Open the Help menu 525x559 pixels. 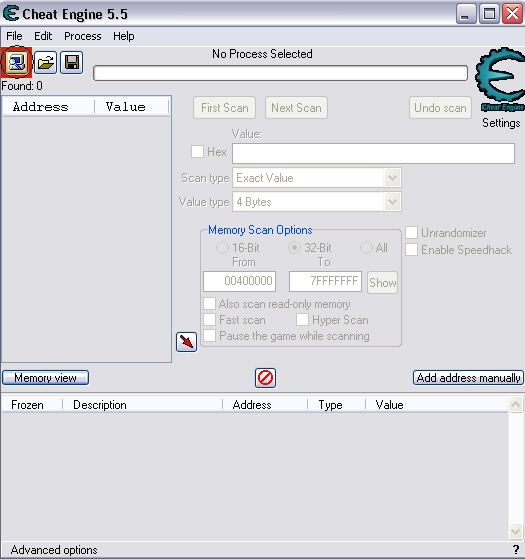pyautogui.click(x=124, y=36)
